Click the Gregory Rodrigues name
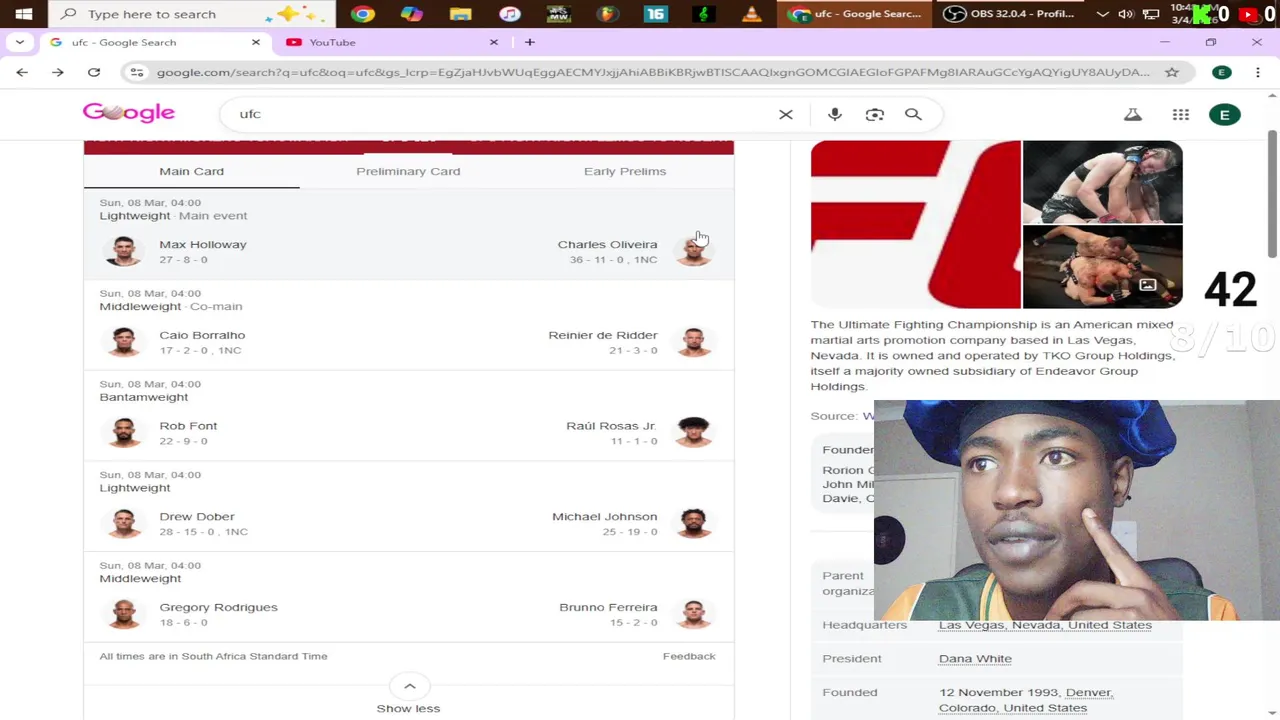 218,607
